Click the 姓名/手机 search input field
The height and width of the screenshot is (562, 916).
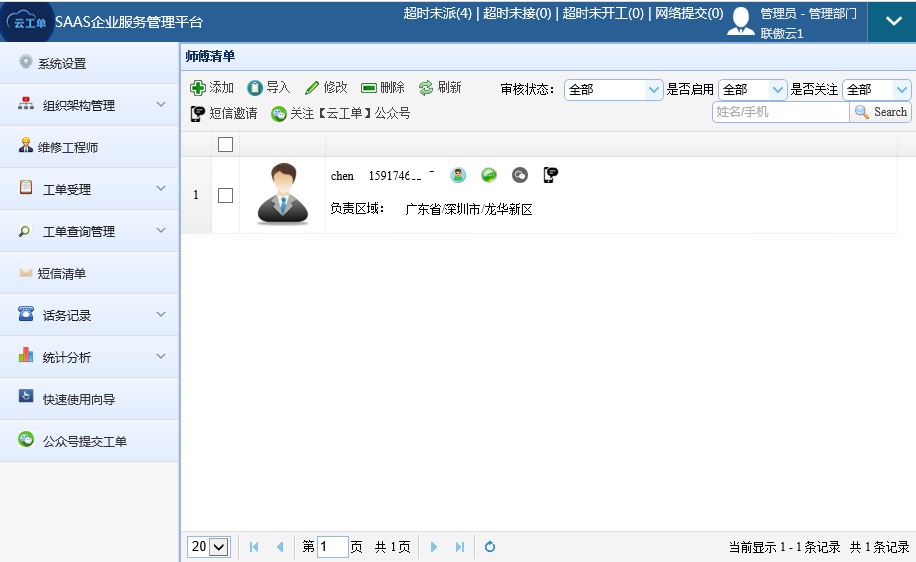(780, 112)
